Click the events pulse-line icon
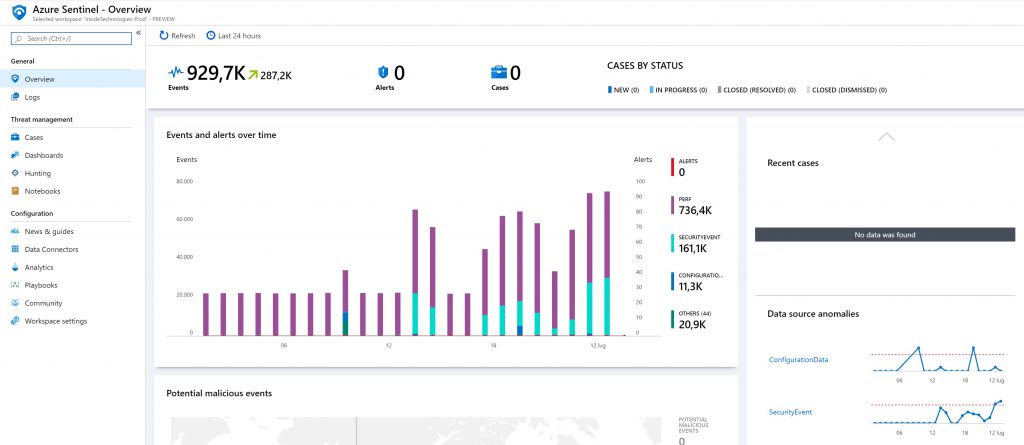Viewport: 1024px width, 445px height. [x=176, y=73]
